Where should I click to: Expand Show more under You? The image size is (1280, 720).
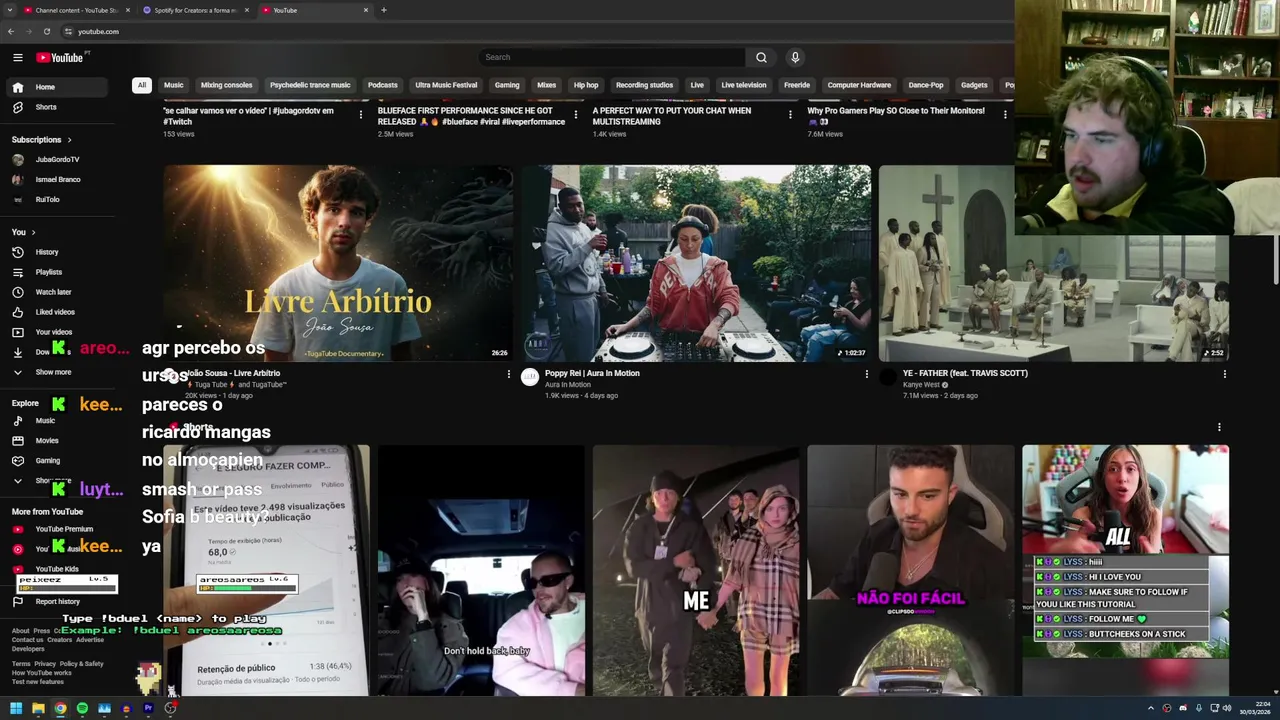[x=55, y=372]
